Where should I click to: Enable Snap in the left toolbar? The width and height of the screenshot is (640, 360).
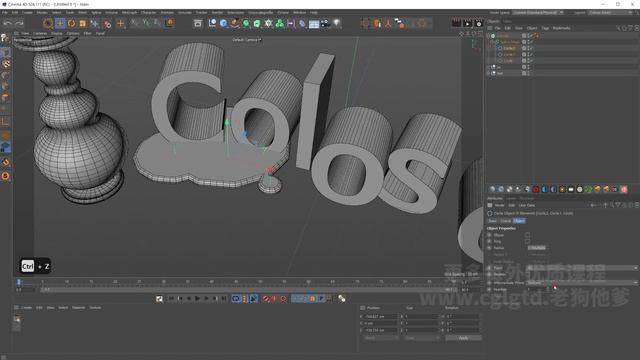6,162
